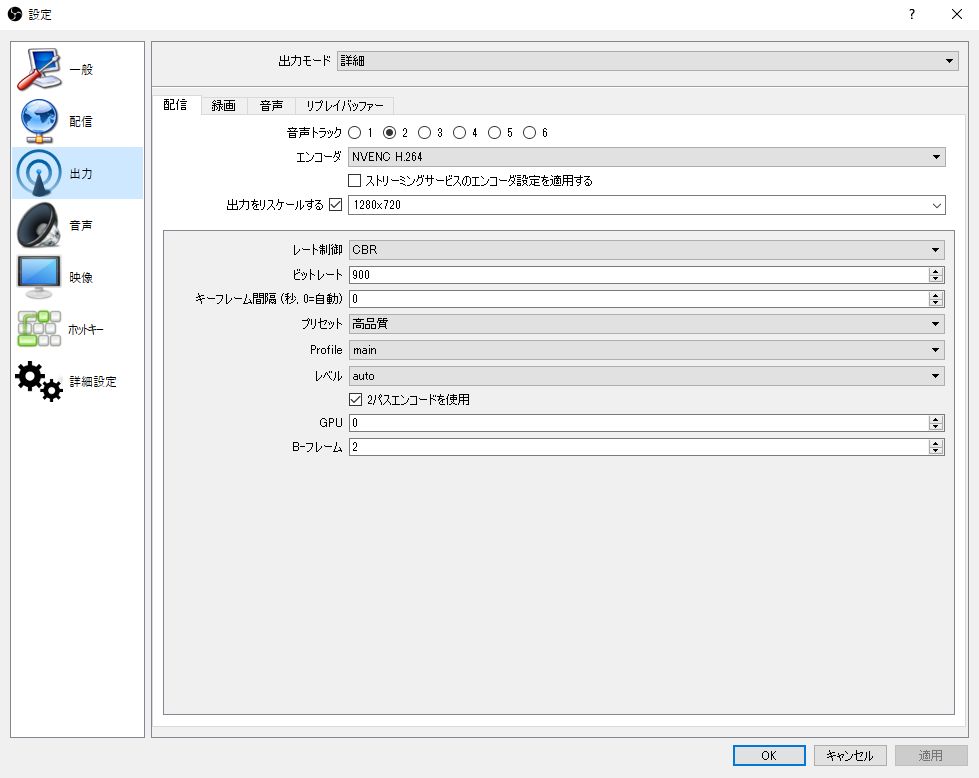Open the レート制御 CBR dropdown

pos(646,250)
